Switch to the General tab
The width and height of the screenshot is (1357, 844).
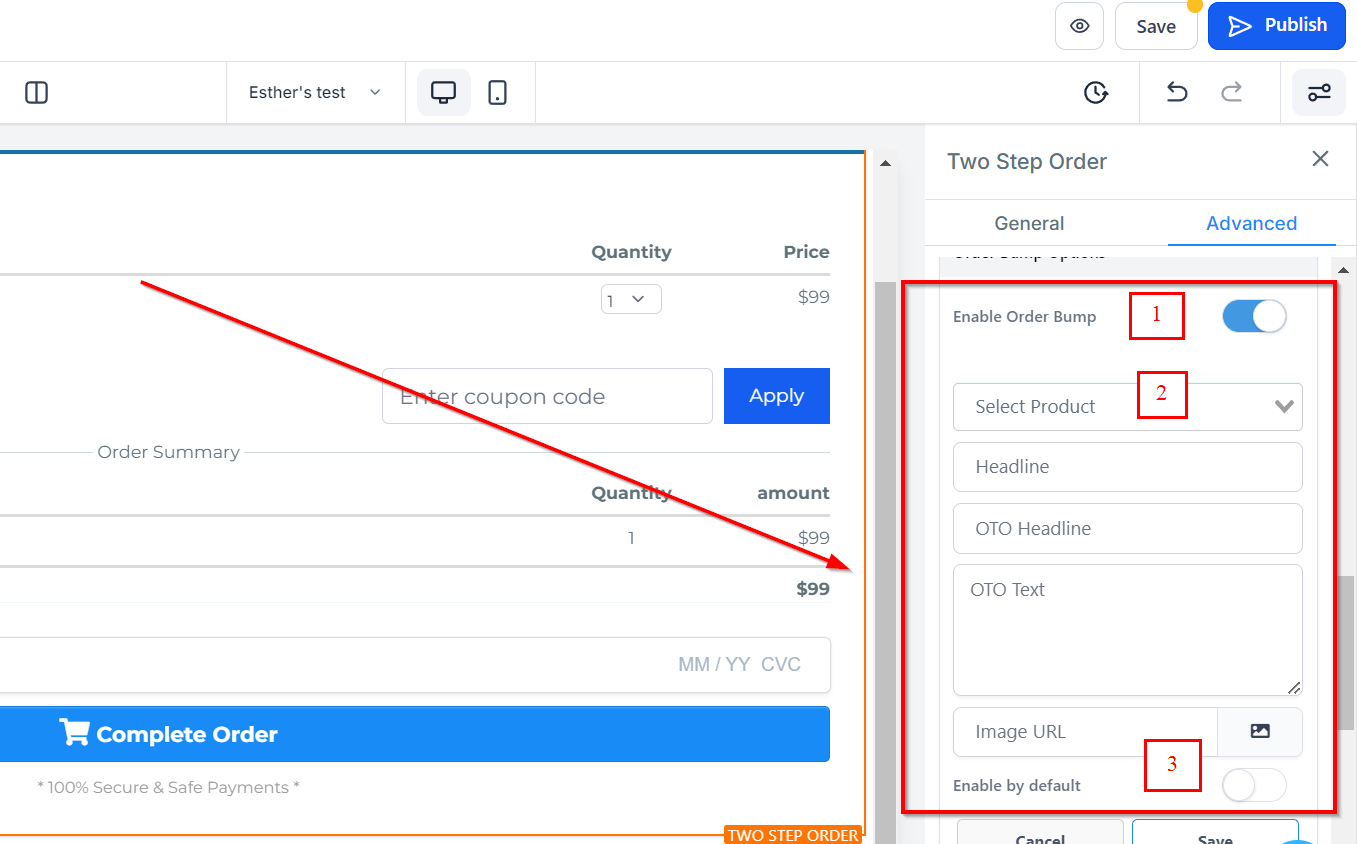point(1029,223)
